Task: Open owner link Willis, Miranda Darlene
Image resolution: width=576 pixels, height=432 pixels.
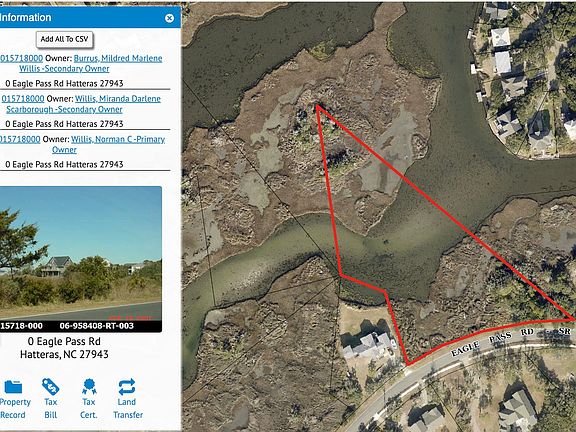Action: tap(118, 99)
